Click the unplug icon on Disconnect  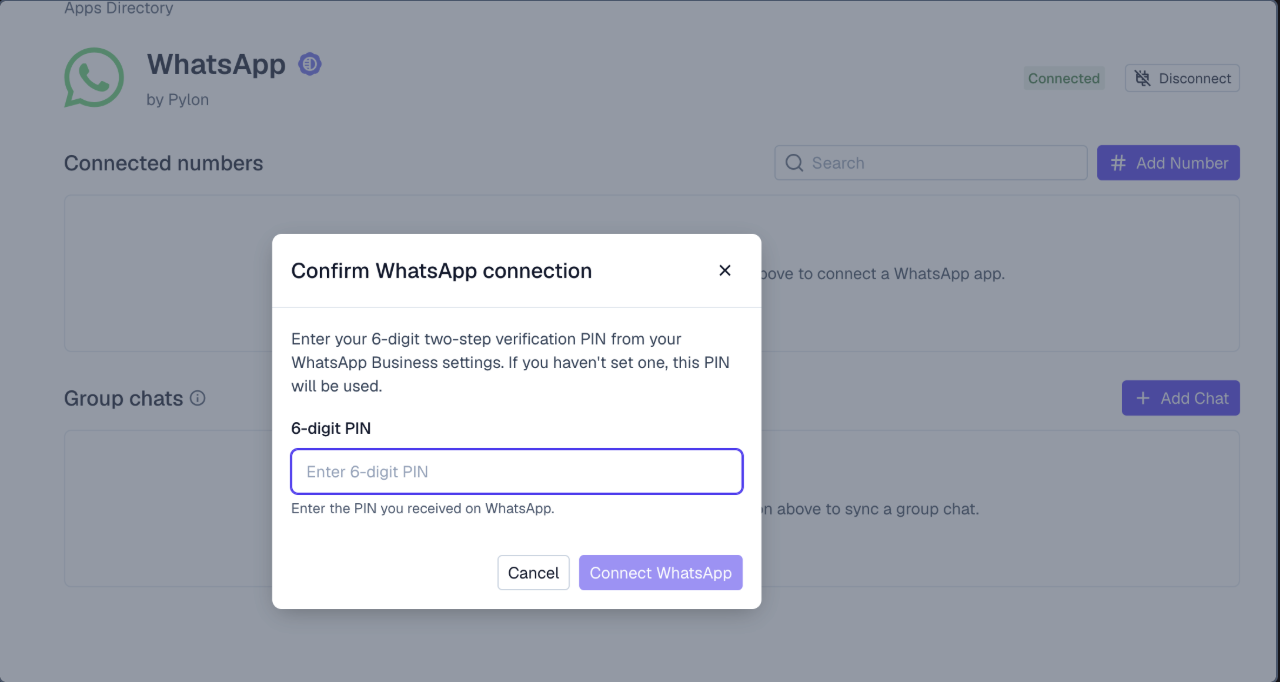pyautogui.click(x=1142, y=78)
